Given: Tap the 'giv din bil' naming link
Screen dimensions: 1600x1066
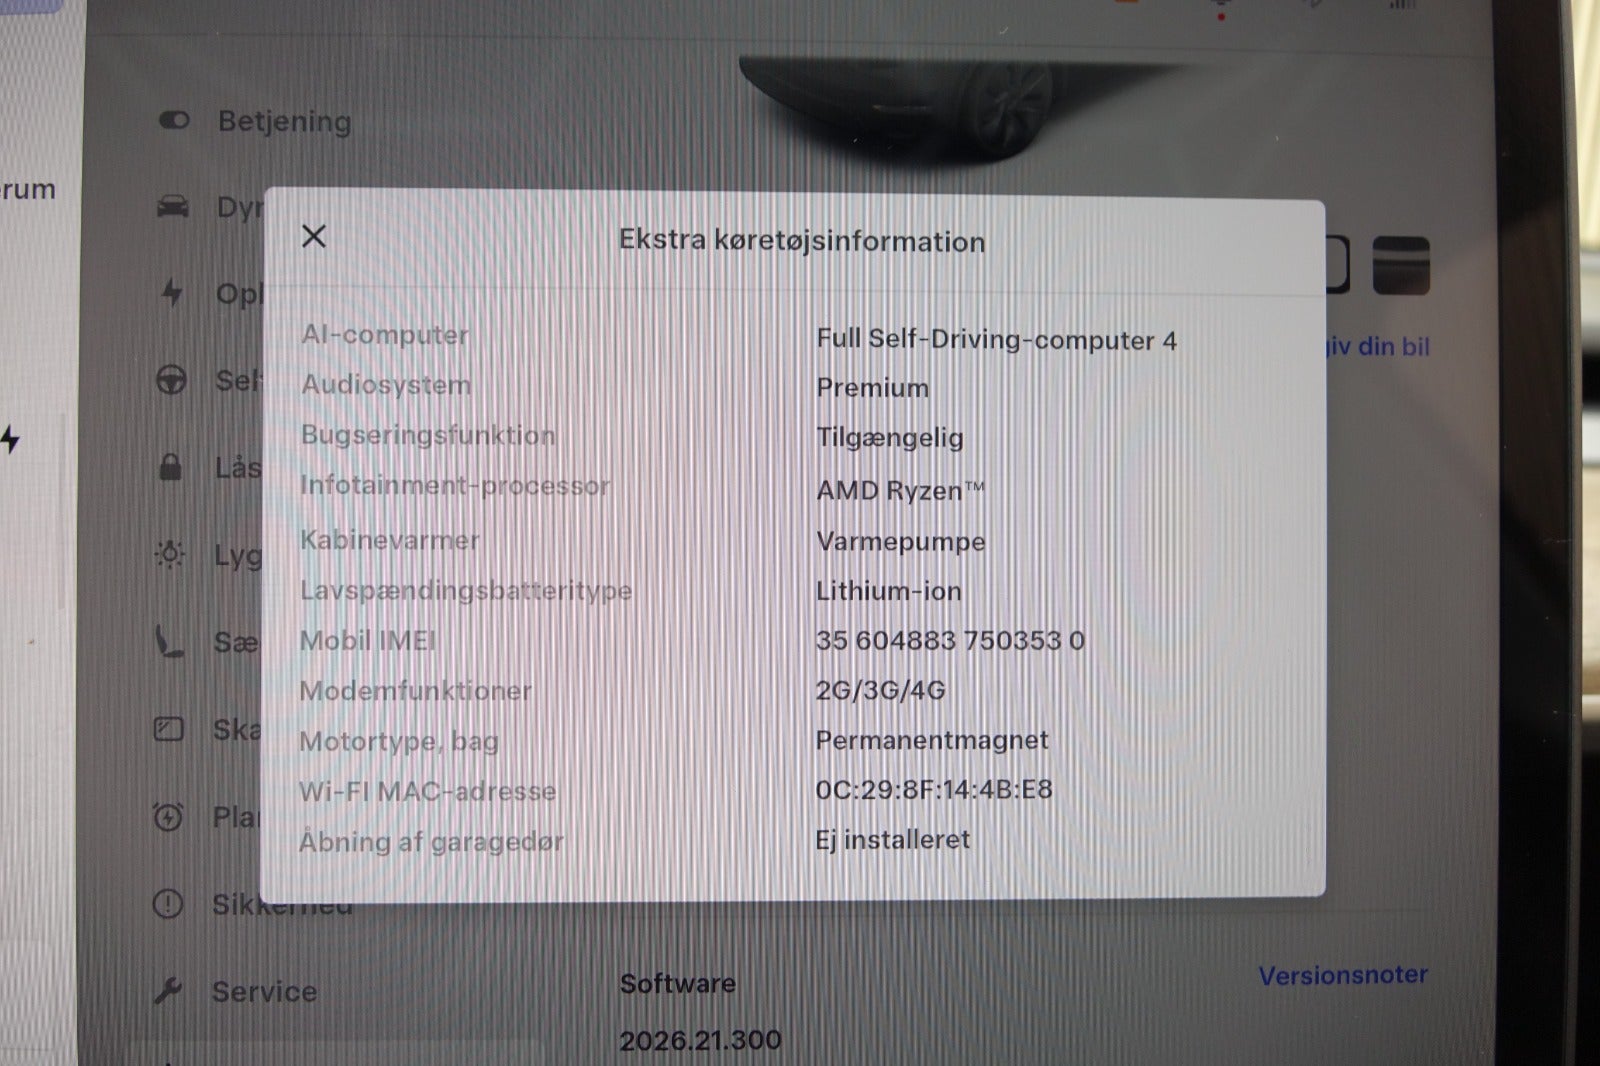Looking at the screenshot, I should click(x=1378, y=346).
